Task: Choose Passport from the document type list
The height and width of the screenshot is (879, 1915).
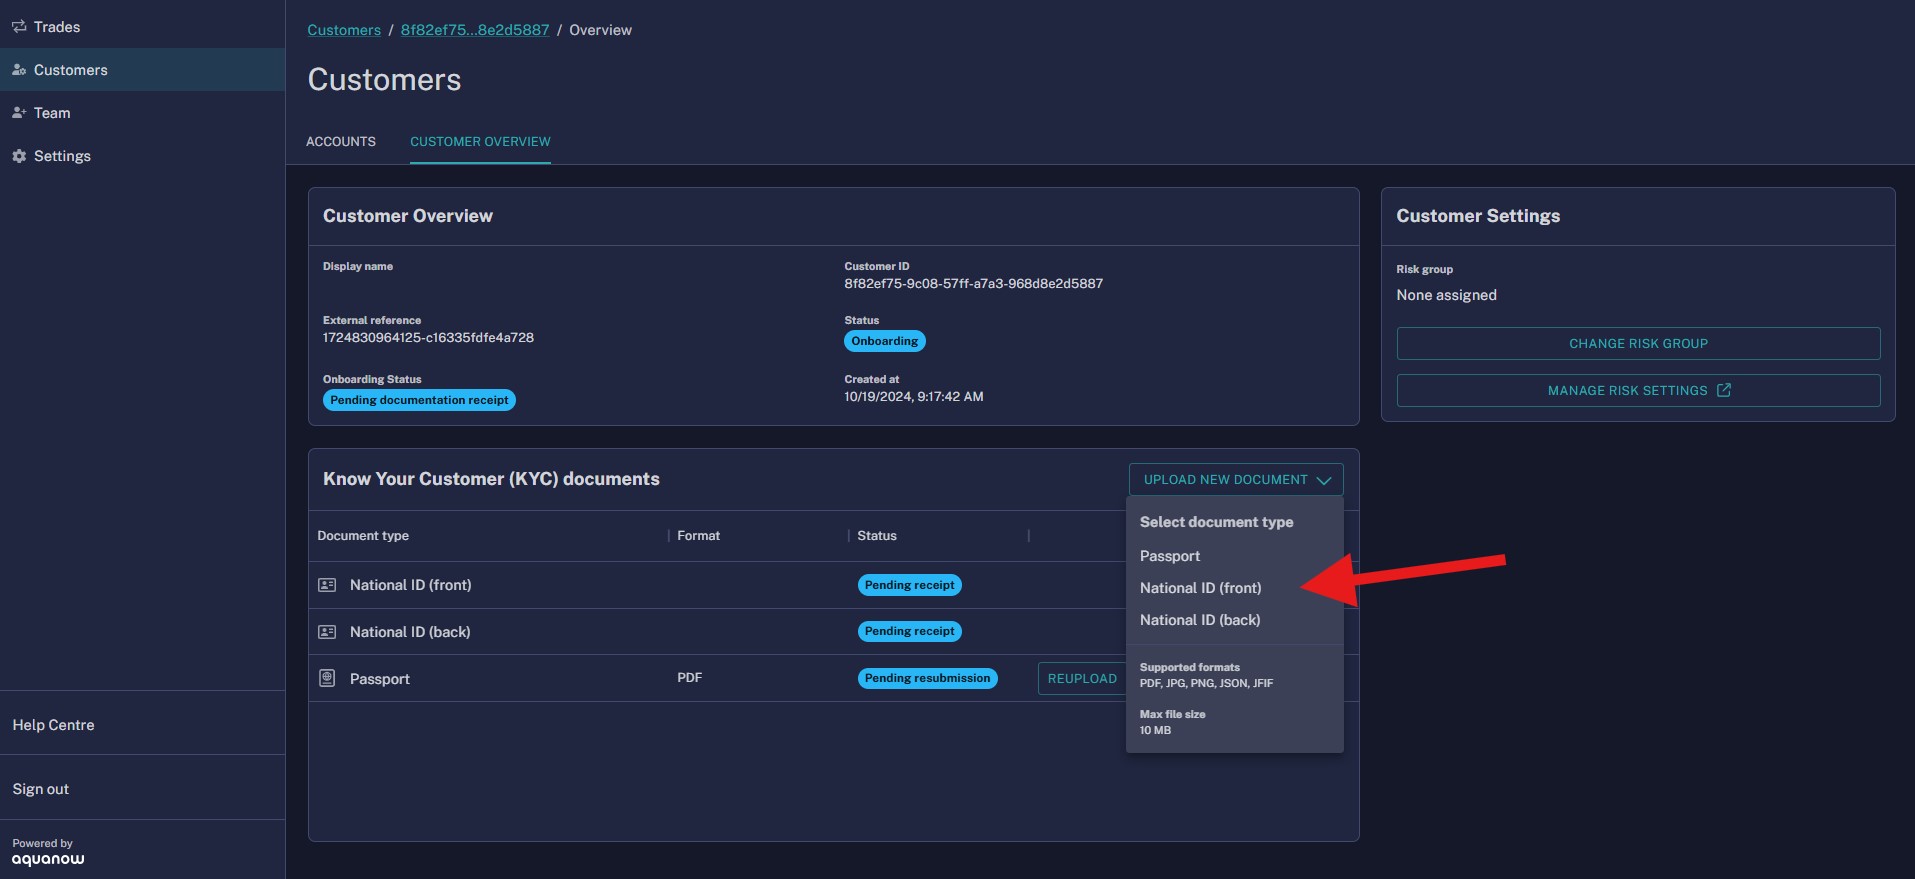Action: [1169, 556]
